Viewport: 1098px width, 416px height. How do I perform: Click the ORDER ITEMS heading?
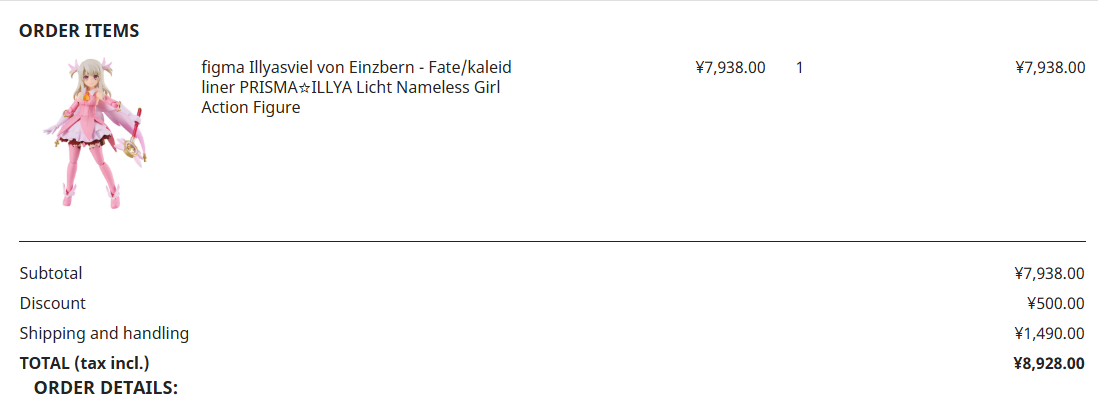[x=79, y=31]
